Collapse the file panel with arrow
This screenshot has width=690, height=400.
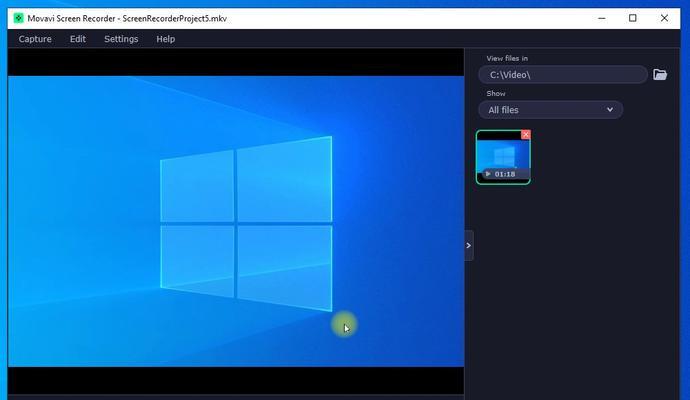tap(469, 245)
